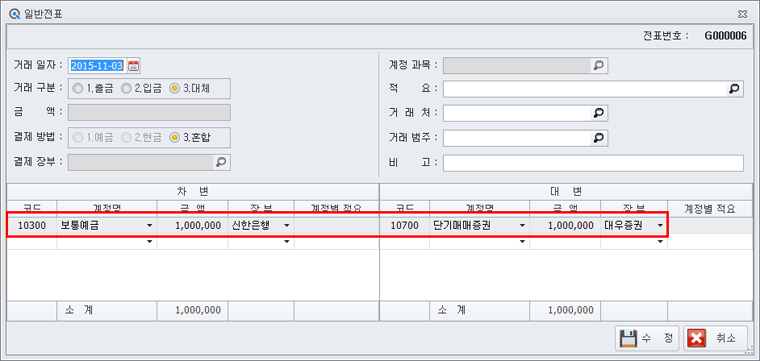Close the 일반전표 window
This screenshot has width=760, height=361.
pos(742,14)
